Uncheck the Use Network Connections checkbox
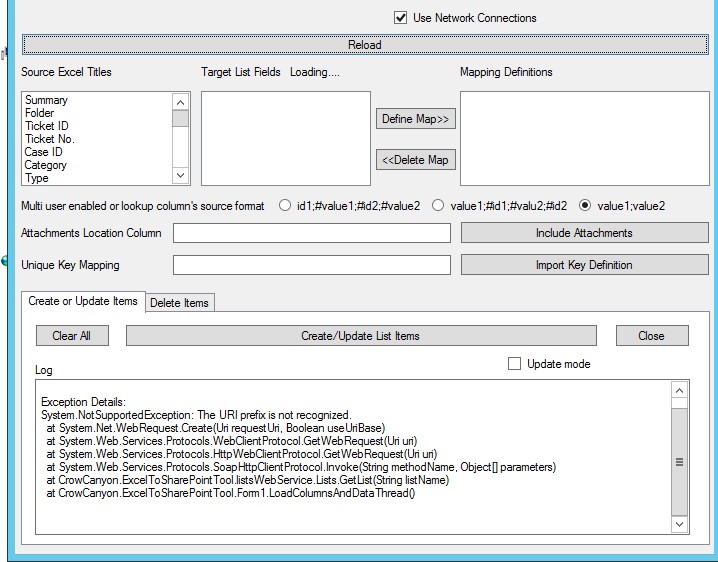The height and width of the screenshot is (562, 718). coord(401,18)
